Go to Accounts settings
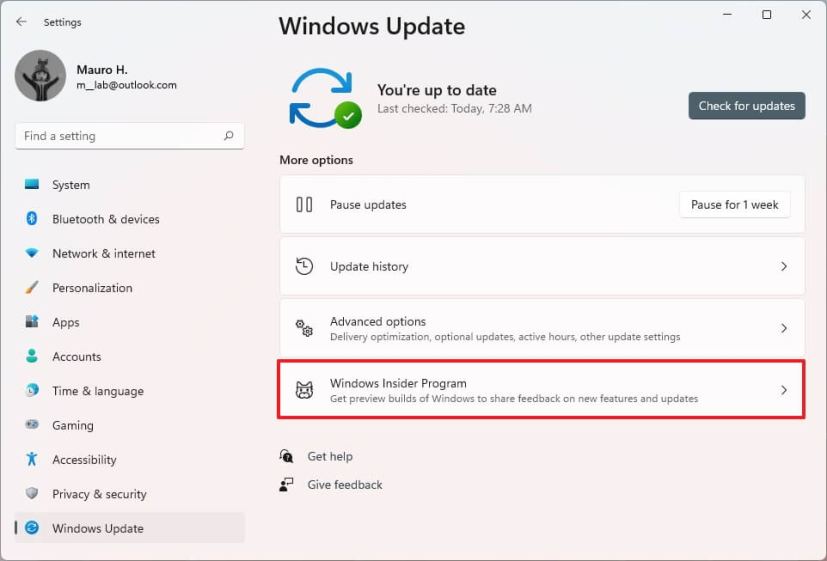827x561 pixels. (x=130, y=356)
